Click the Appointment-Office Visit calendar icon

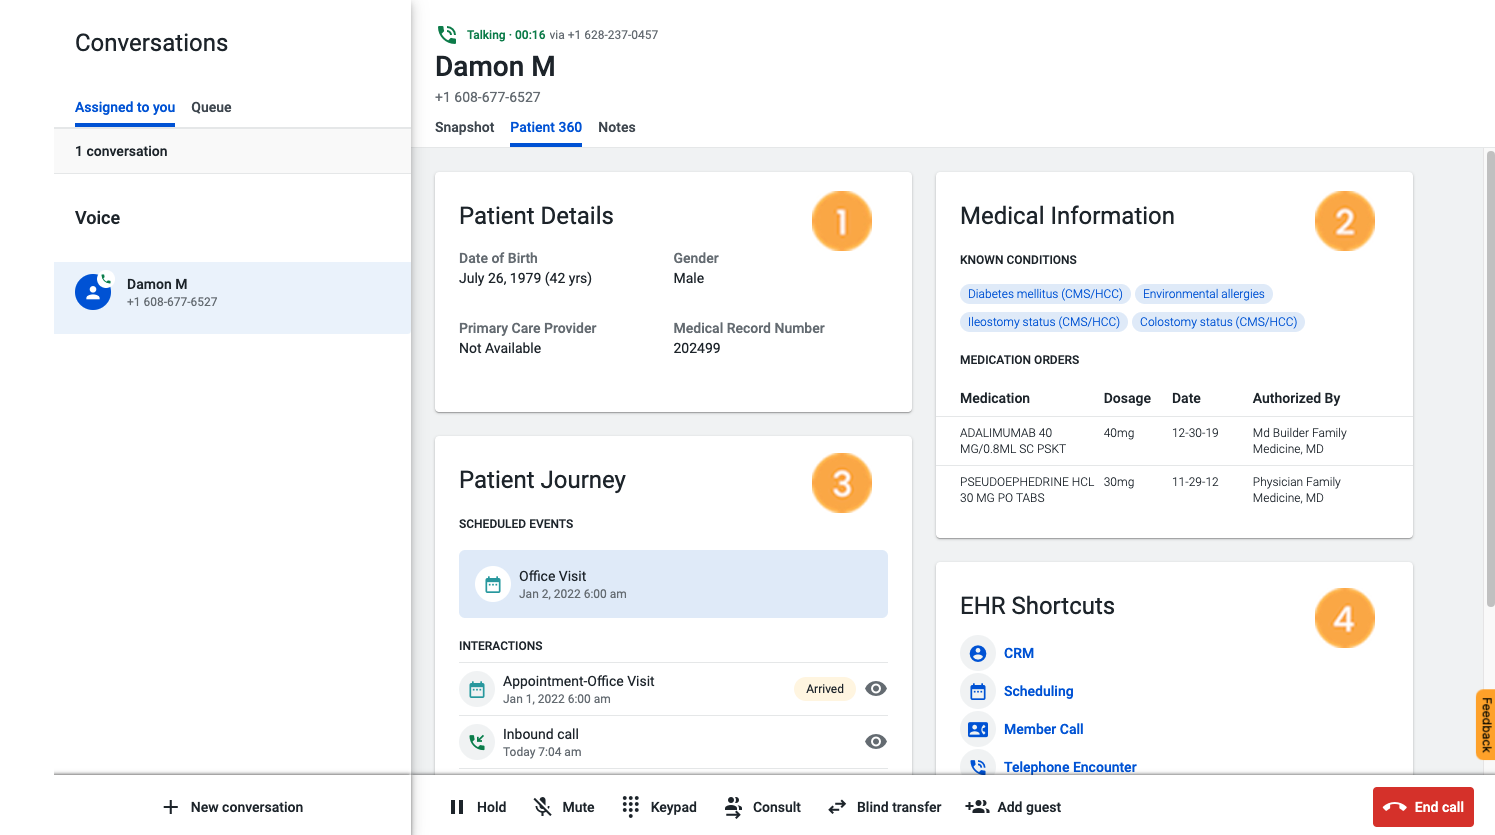point(477,689)
